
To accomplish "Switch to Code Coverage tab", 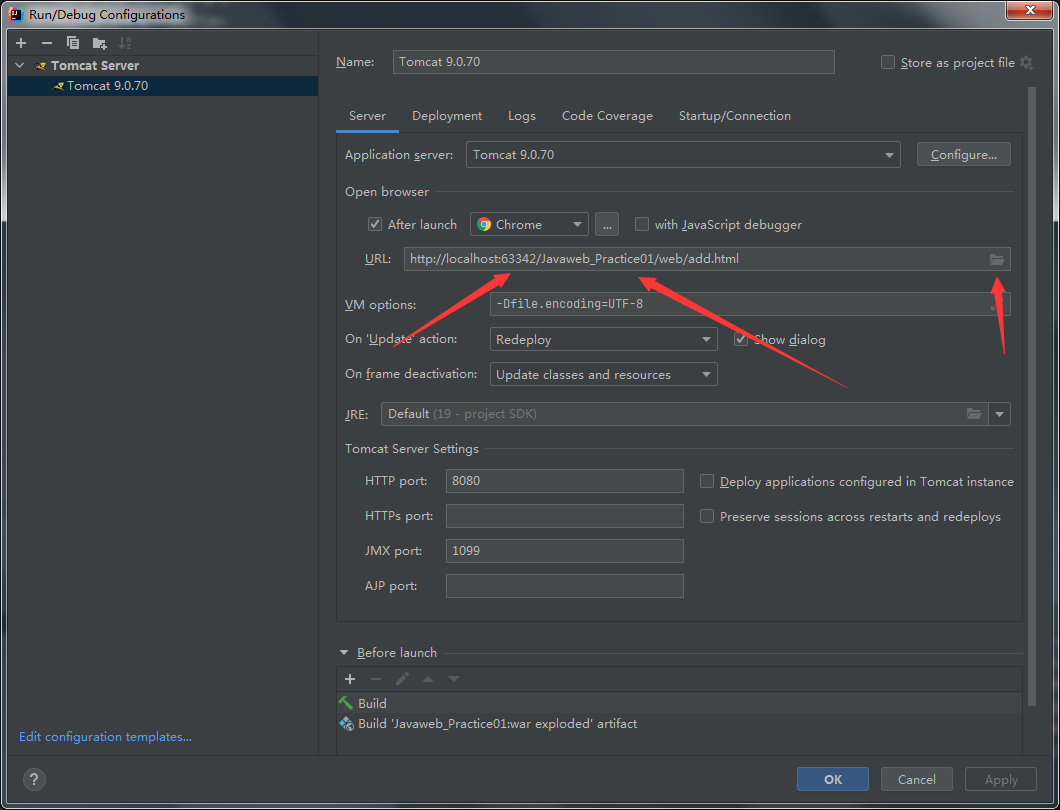I will [607, 116].
